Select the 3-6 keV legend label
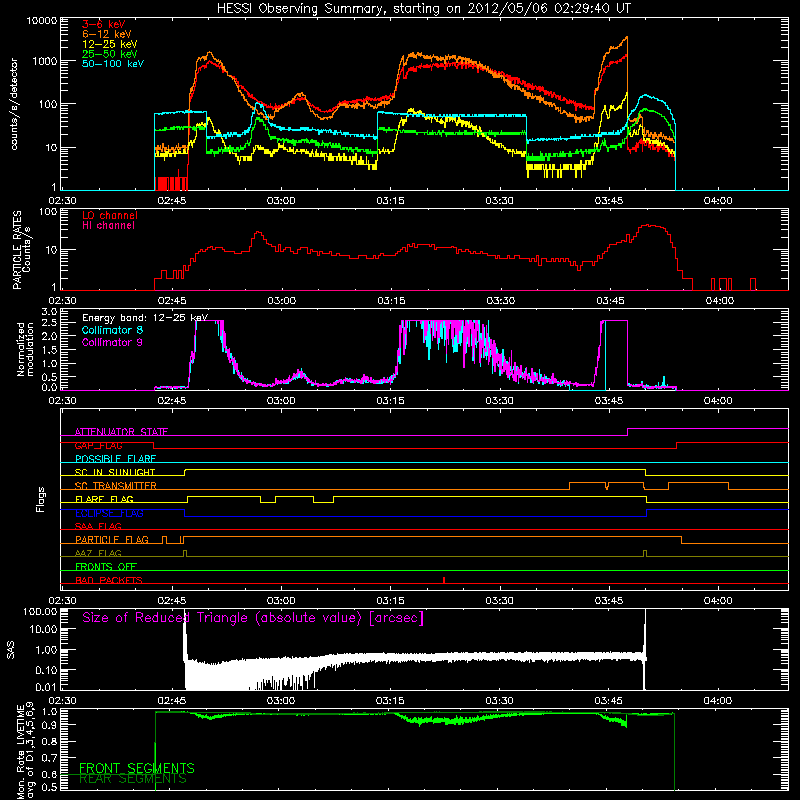The height and width of the screenshot is (800, 800). pyautogui.click(x=104, y=24)
